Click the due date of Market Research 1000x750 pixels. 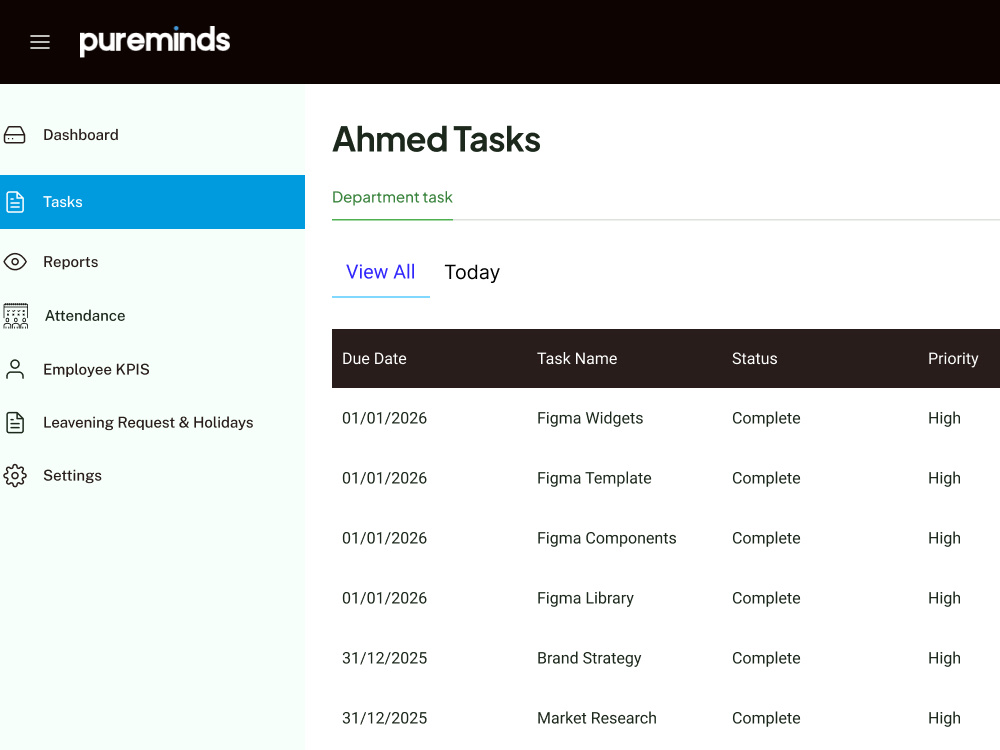pyautogui.click(x=385, y=718)
